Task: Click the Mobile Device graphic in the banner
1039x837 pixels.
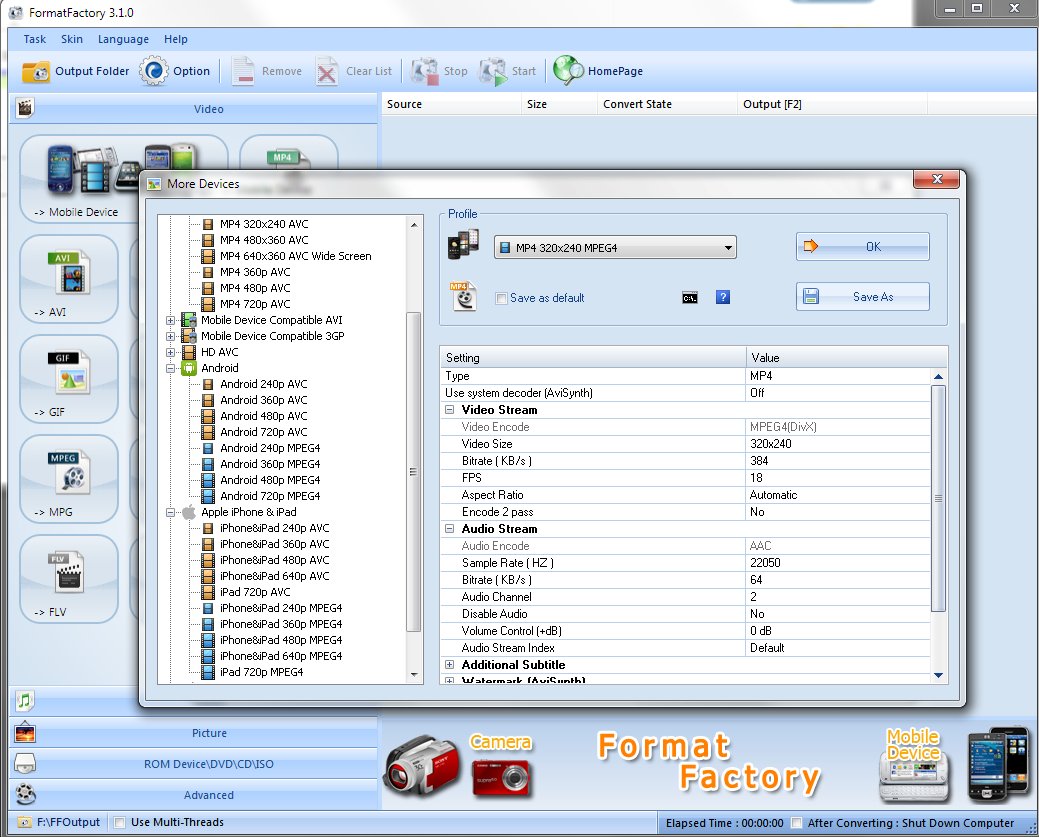Action: 913,765
